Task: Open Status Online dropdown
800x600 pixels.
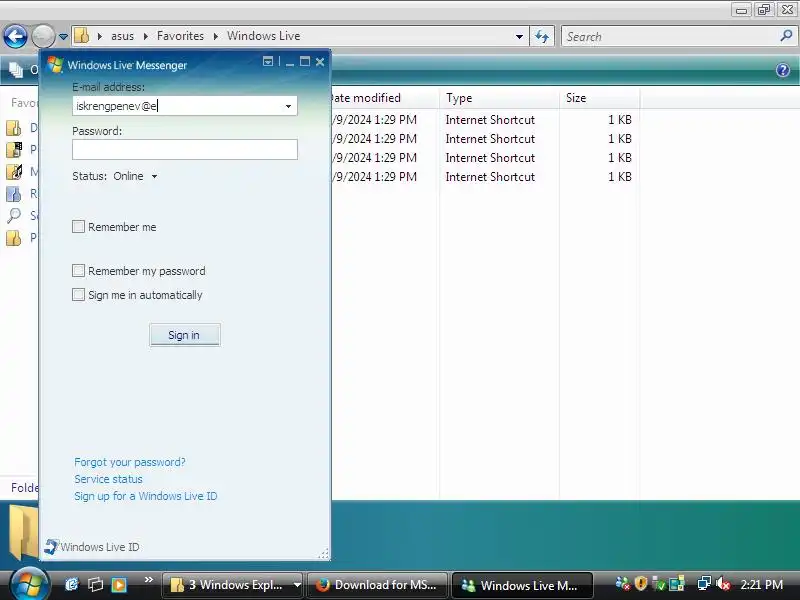Action: pyautogui.click(x=136, y=176)
